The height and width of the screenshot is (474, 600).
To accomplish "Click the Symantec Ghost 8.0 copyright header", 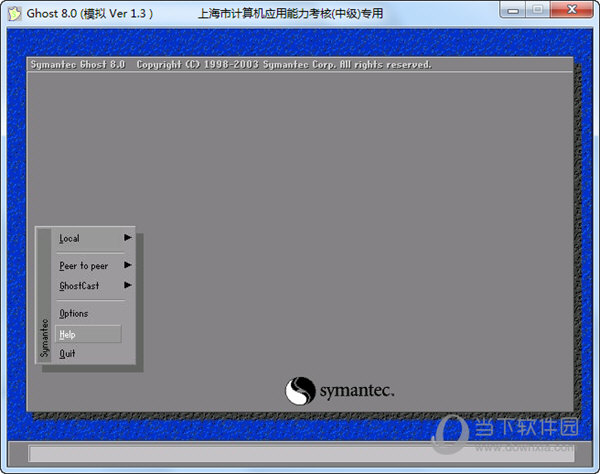I will [229, 65].
